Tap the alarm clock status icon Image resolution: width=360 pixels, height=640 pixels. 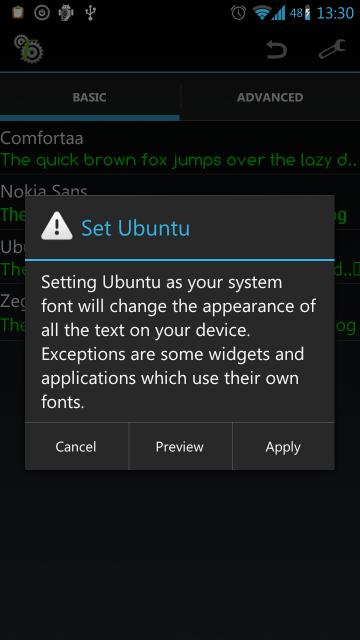(238, 13)
